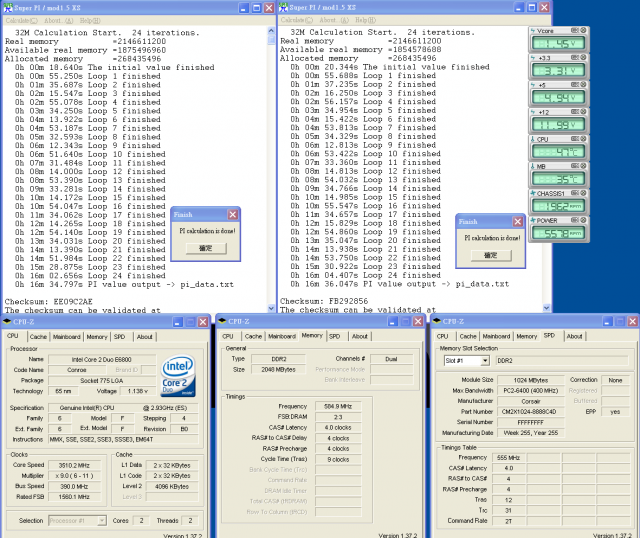
Task: Open the About menu in the Super PI window with checksum FB292856
Action: (x=334, y=20)
